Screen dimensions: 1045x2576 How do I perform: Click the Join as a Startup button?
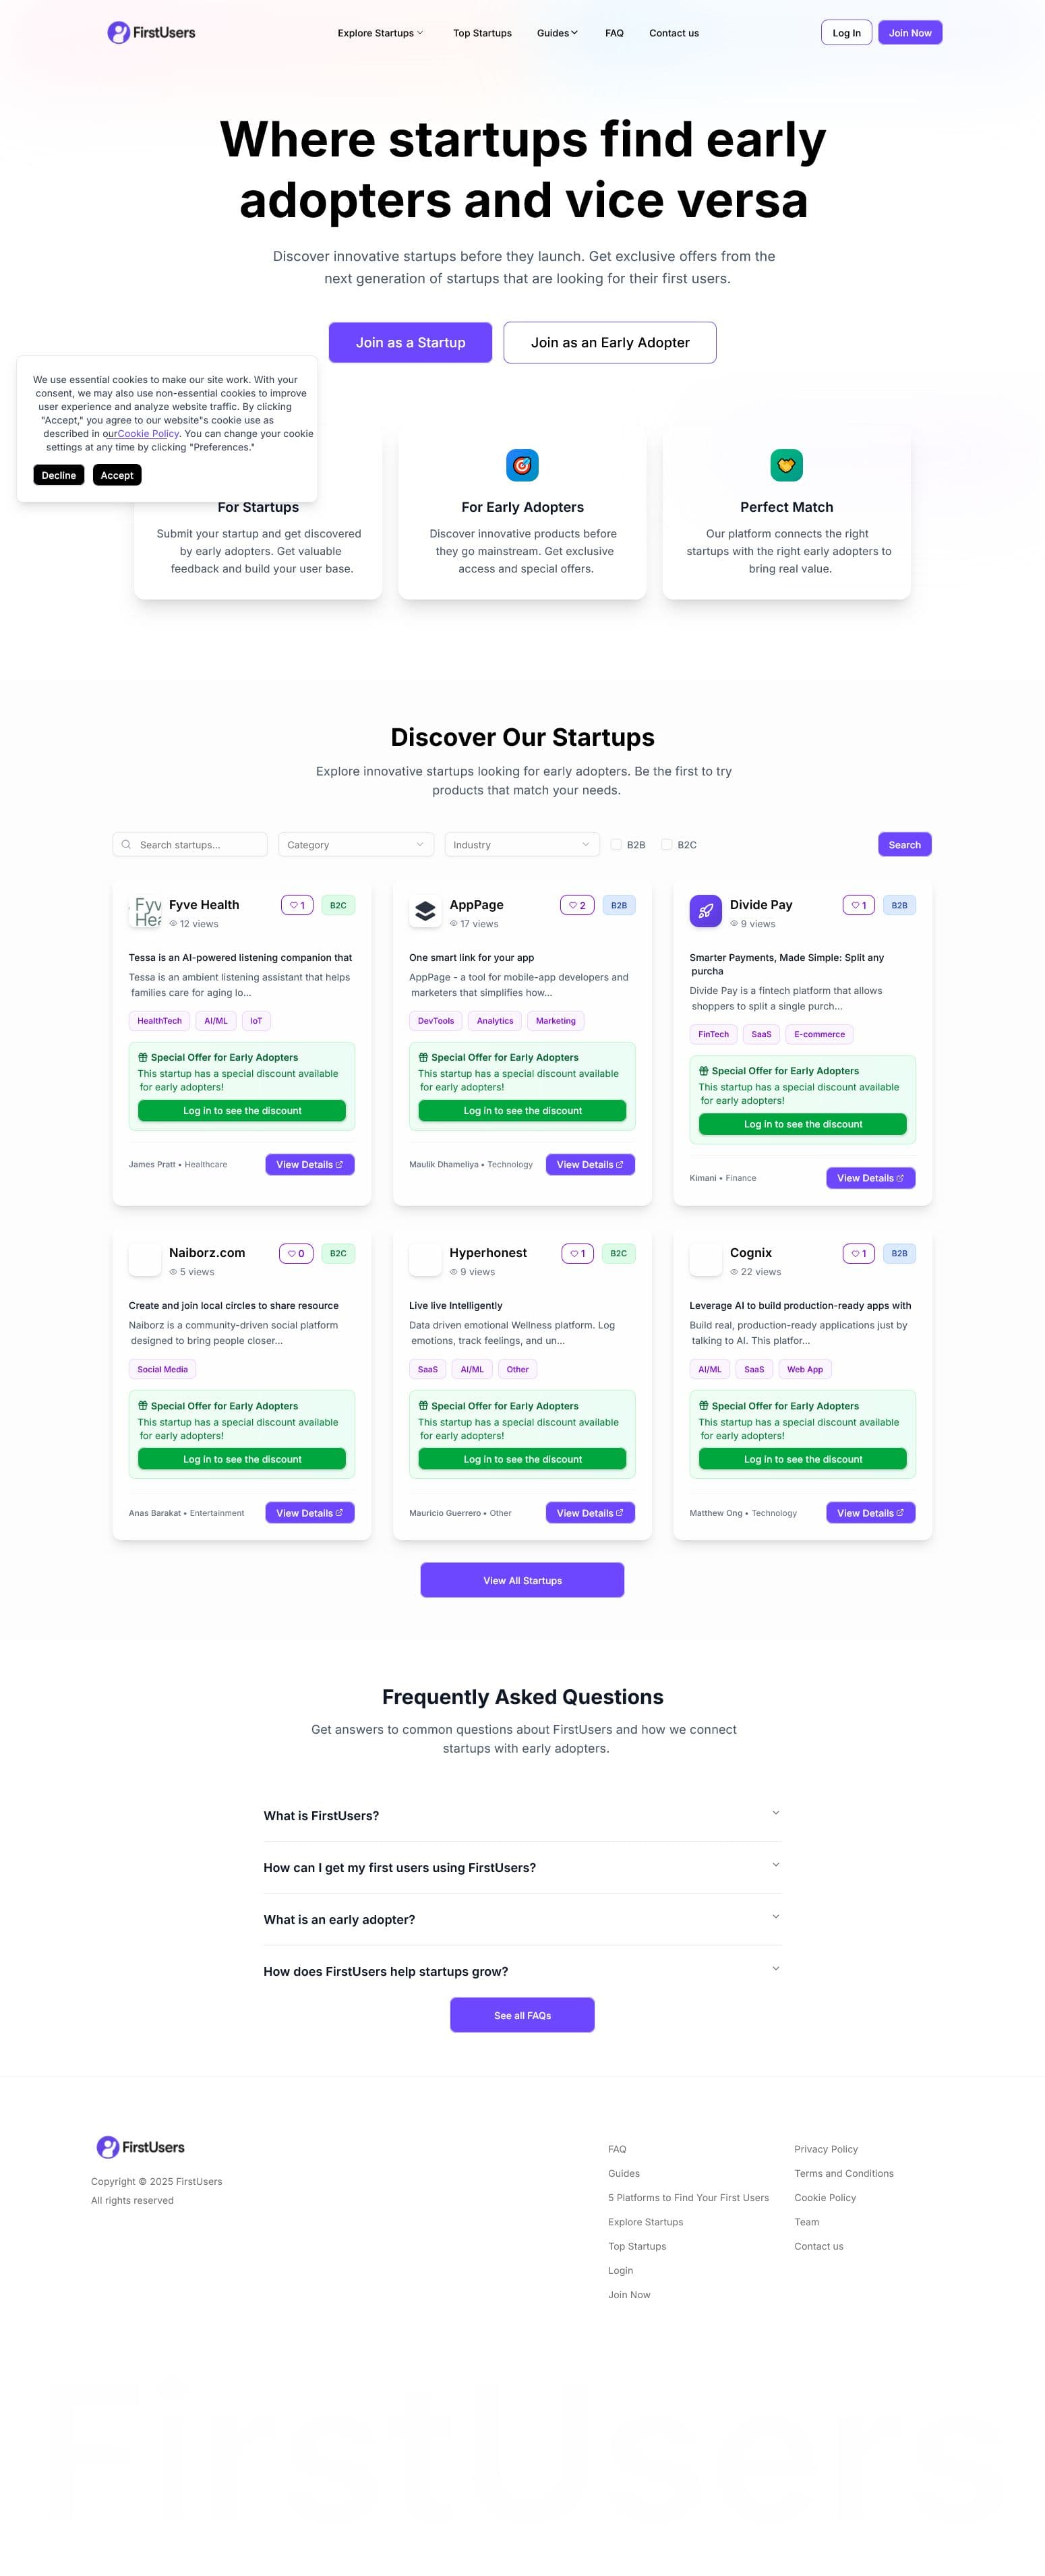click(410, 342)
